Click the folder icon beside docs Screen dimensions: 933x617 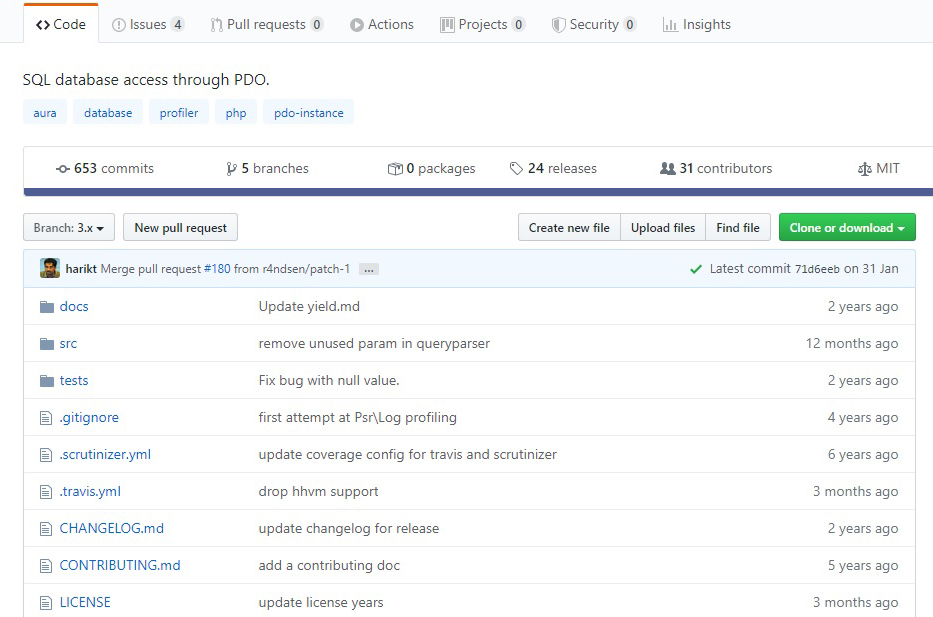(45, 306)
